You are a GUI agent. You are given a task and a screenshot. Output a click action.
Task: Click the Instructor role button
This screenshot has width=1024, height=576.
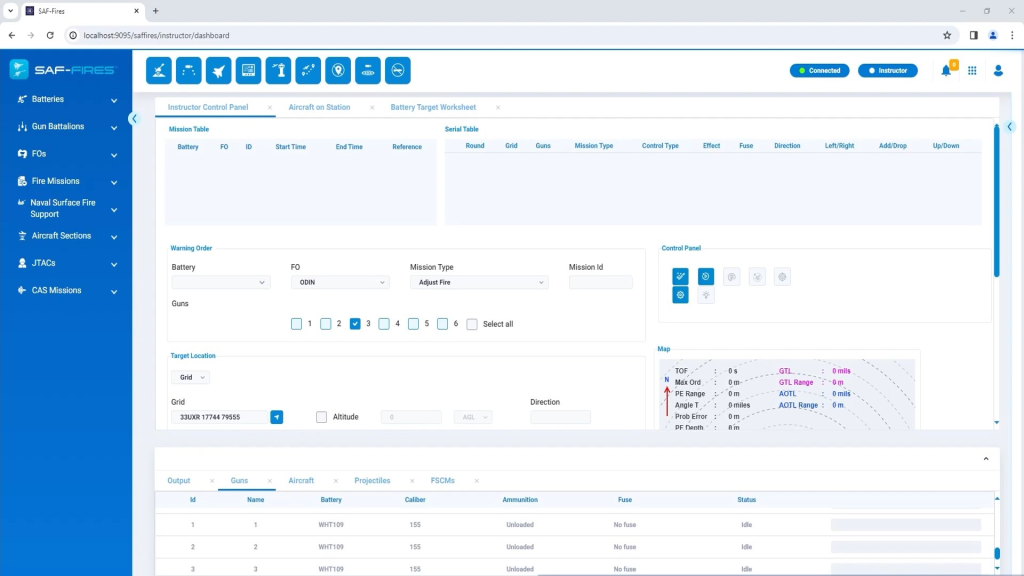point(888,71)
